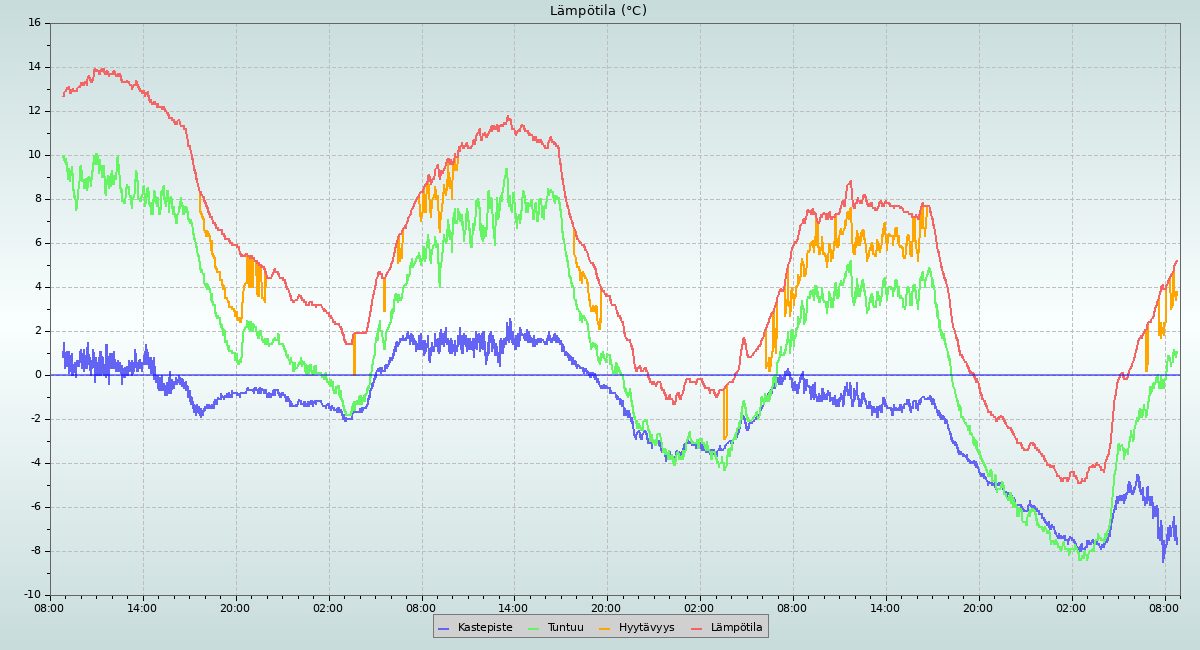Click the 16 label on the y-axis
Viewport: 1200px width, 650px height.
coord(34,23)
